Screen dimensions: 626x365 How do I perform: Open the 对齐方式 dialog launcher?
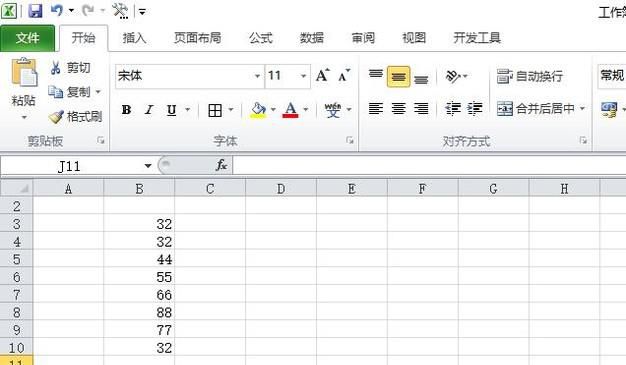(x=583, y=141)
